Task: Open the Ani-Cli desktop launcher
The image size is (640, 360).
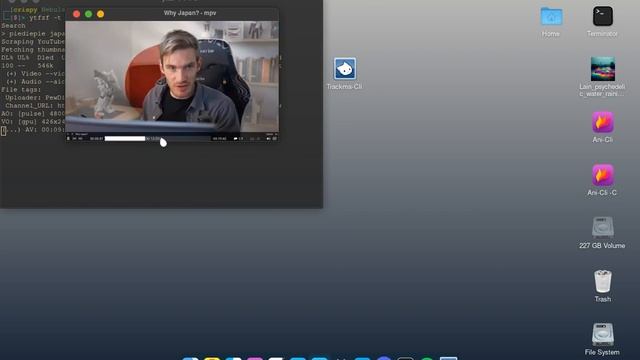Action: pyautogui.click(x=602, y=122)
